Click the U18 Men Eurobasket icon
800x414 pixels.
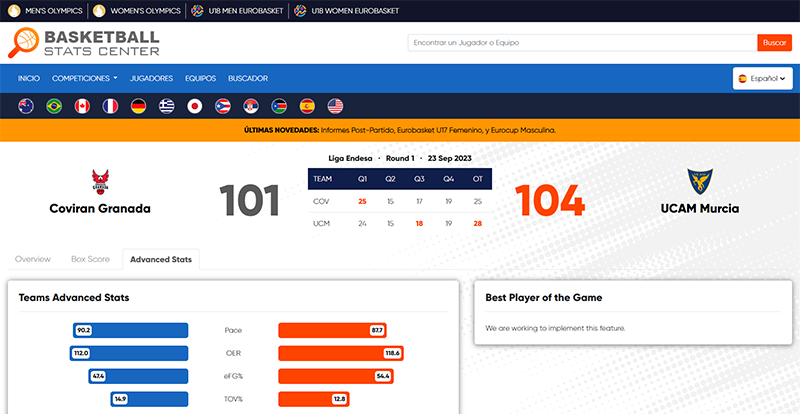(197, 11)
